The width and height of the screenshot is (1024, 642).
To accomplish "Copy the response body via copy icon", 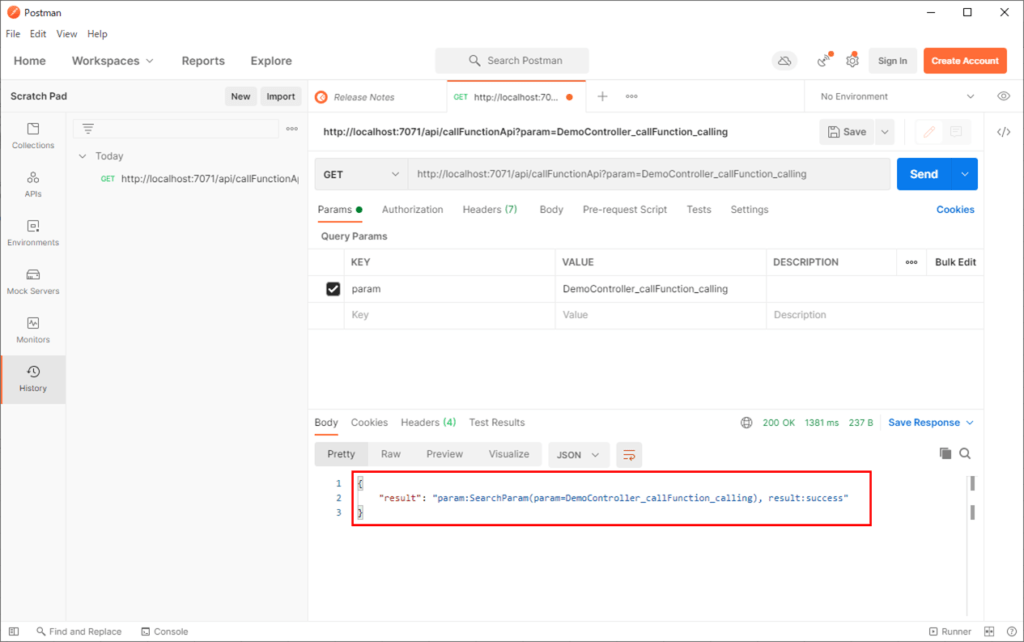I will coord(944,453).
